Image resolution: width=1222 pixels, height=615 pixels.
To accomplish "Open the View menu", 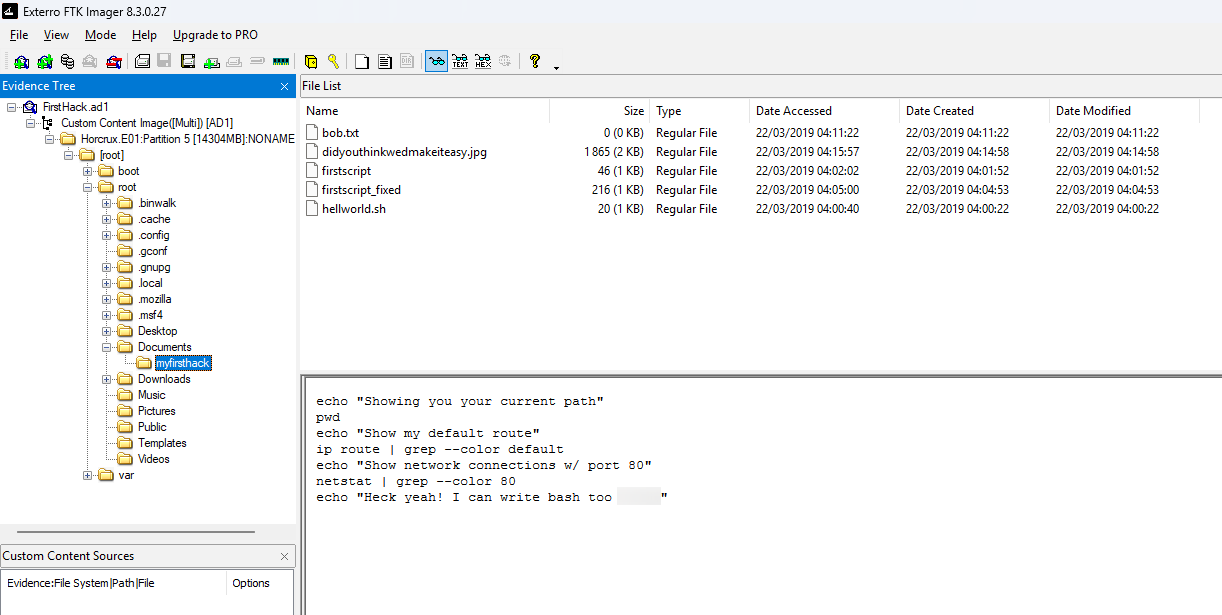I will point(56,35).
